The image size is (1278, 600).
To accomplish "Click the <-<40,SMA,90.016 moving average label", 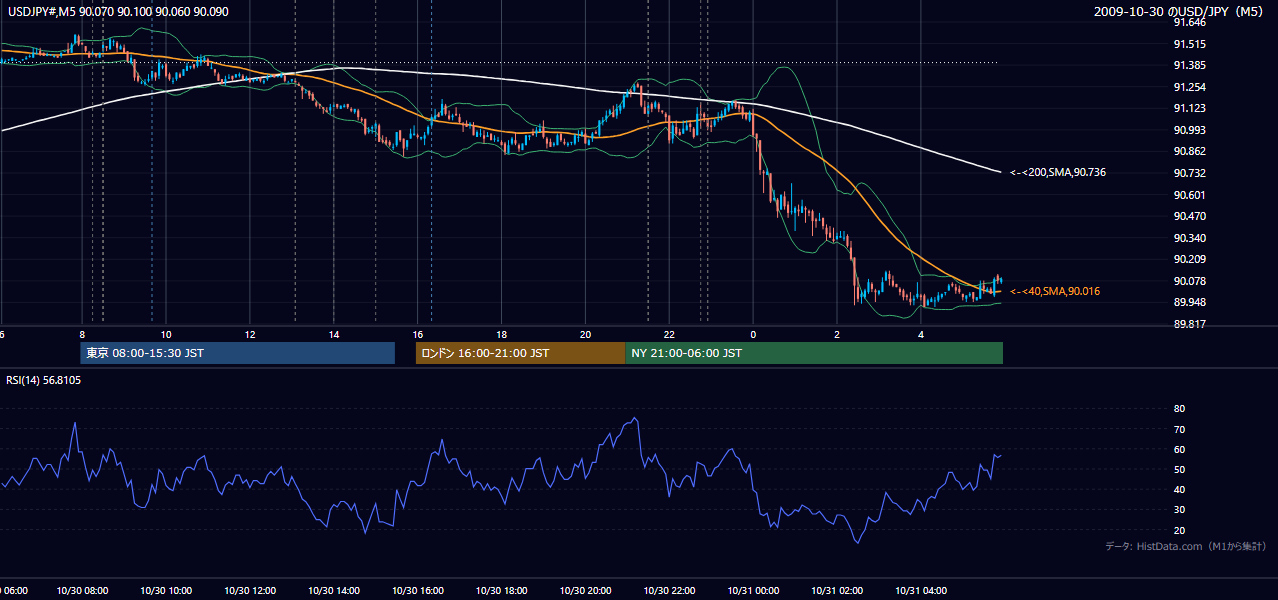I will (x=1055, y=291).
